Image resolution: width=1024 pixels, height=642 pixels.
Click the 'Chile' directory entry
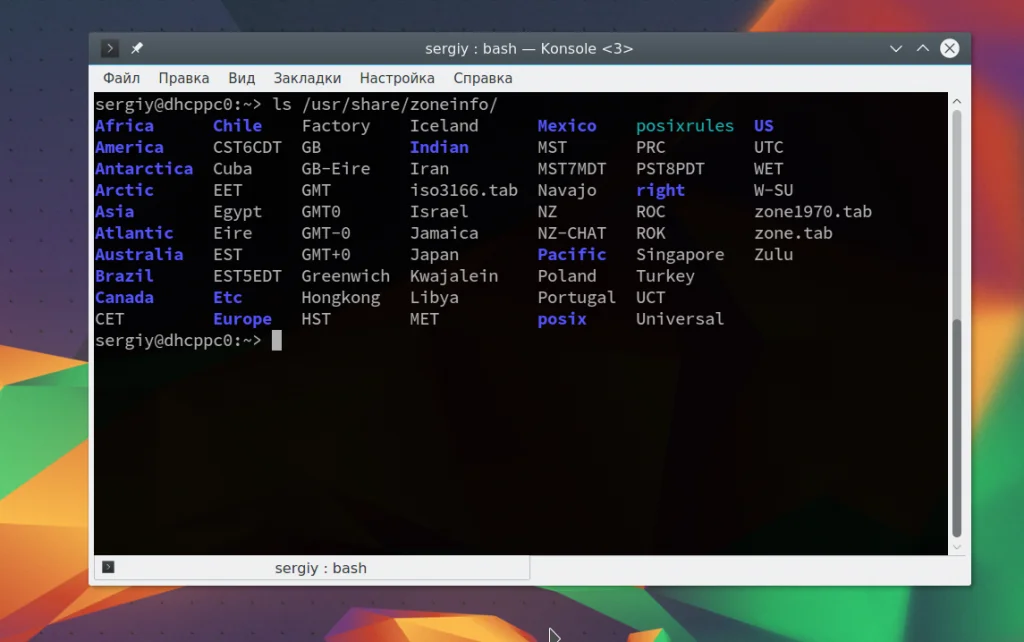pos(237,125)
